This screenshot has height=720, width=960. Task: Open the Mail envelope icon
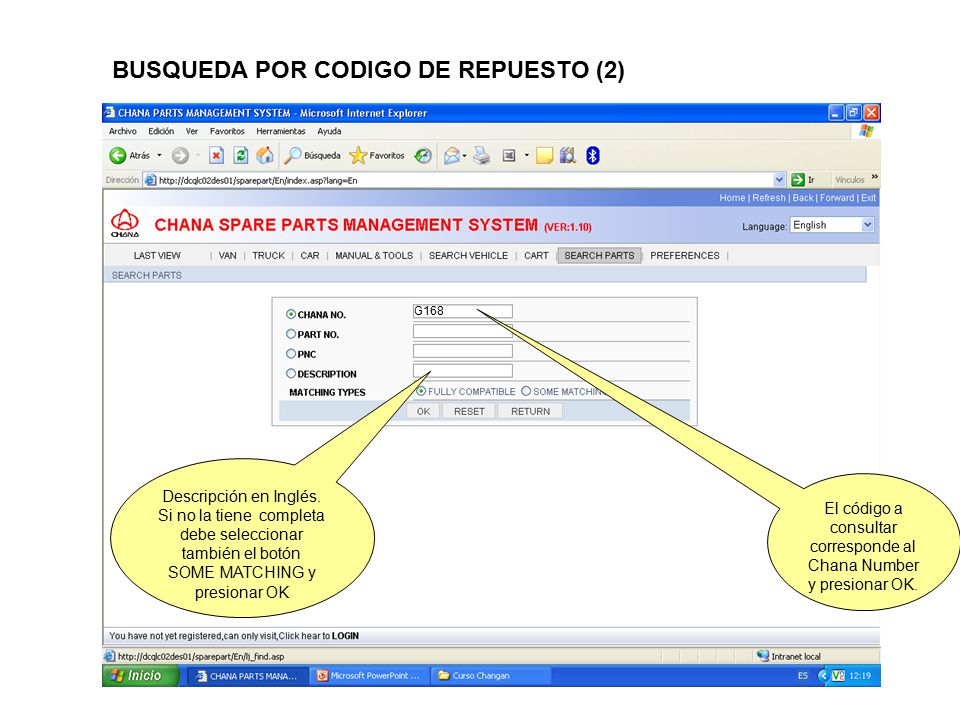point(452,156)
